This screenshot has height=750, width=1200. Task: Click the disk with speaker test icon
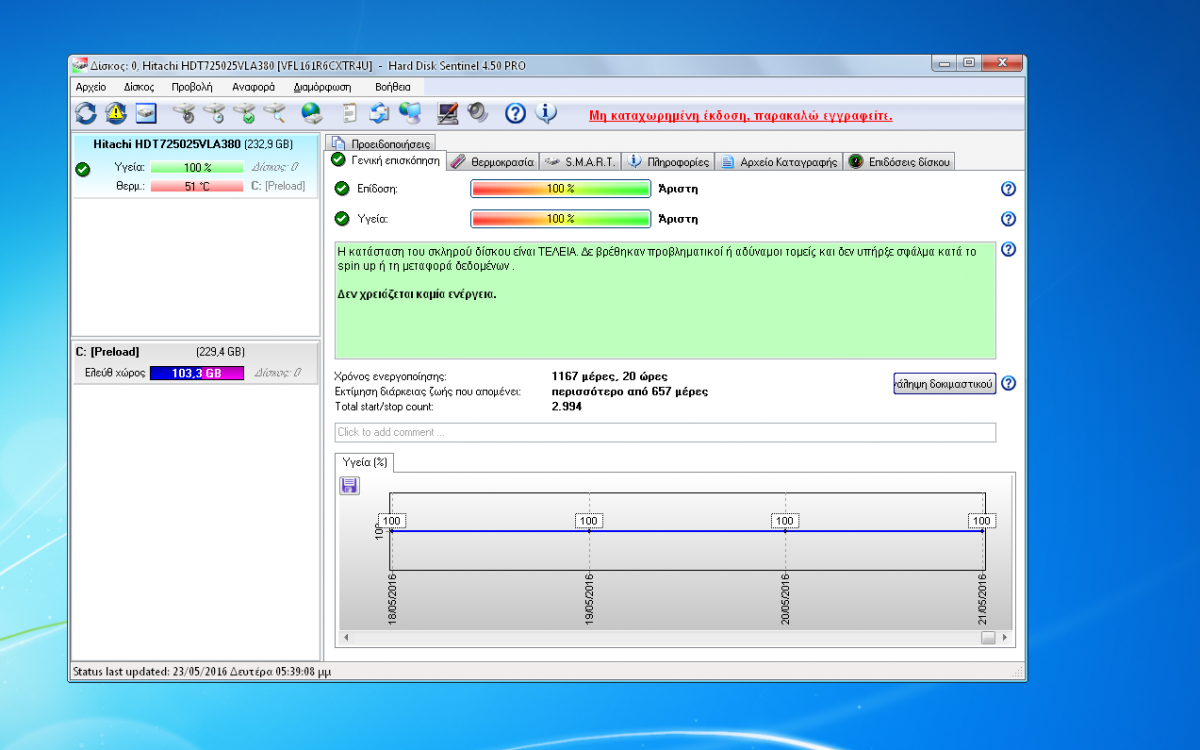click(183, 113)
